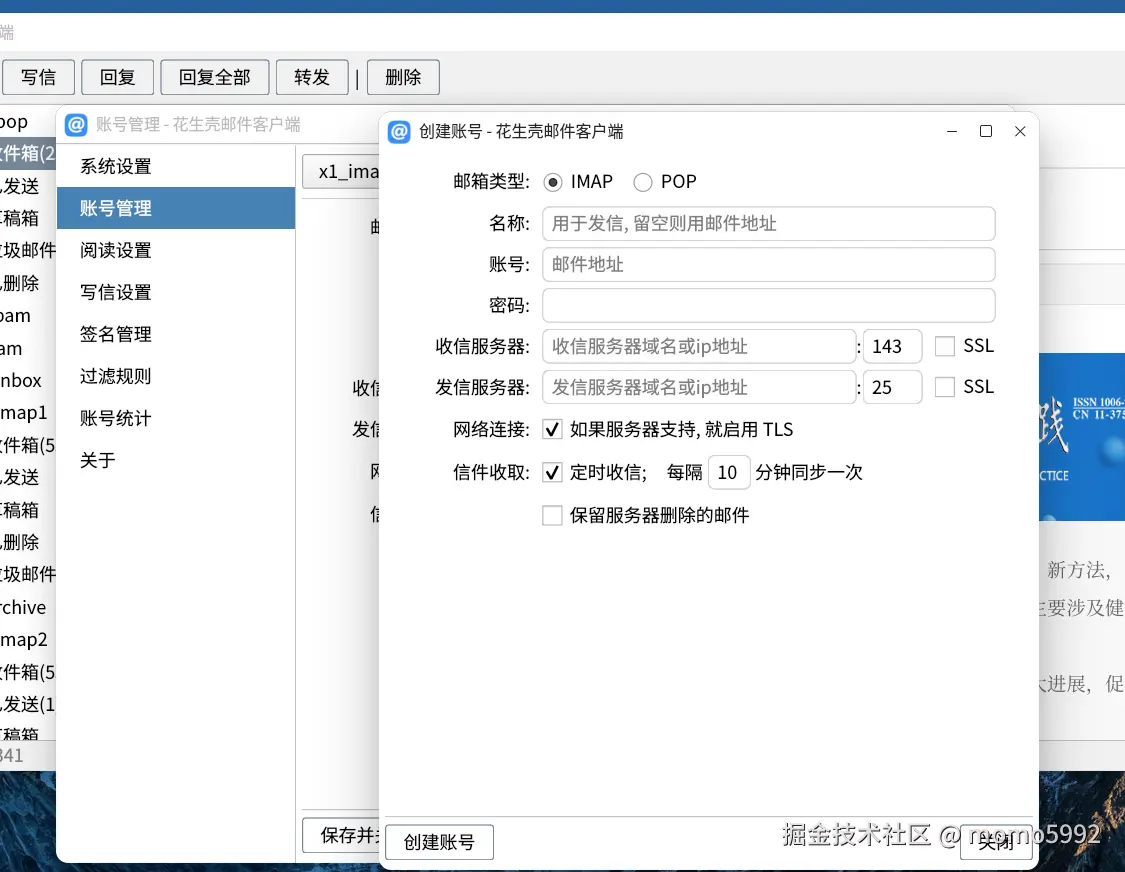Click the @ icon on 账号管理 window title bar
Image resolution: width=1125 pixels, height=872 pixels.
[75, 124]
